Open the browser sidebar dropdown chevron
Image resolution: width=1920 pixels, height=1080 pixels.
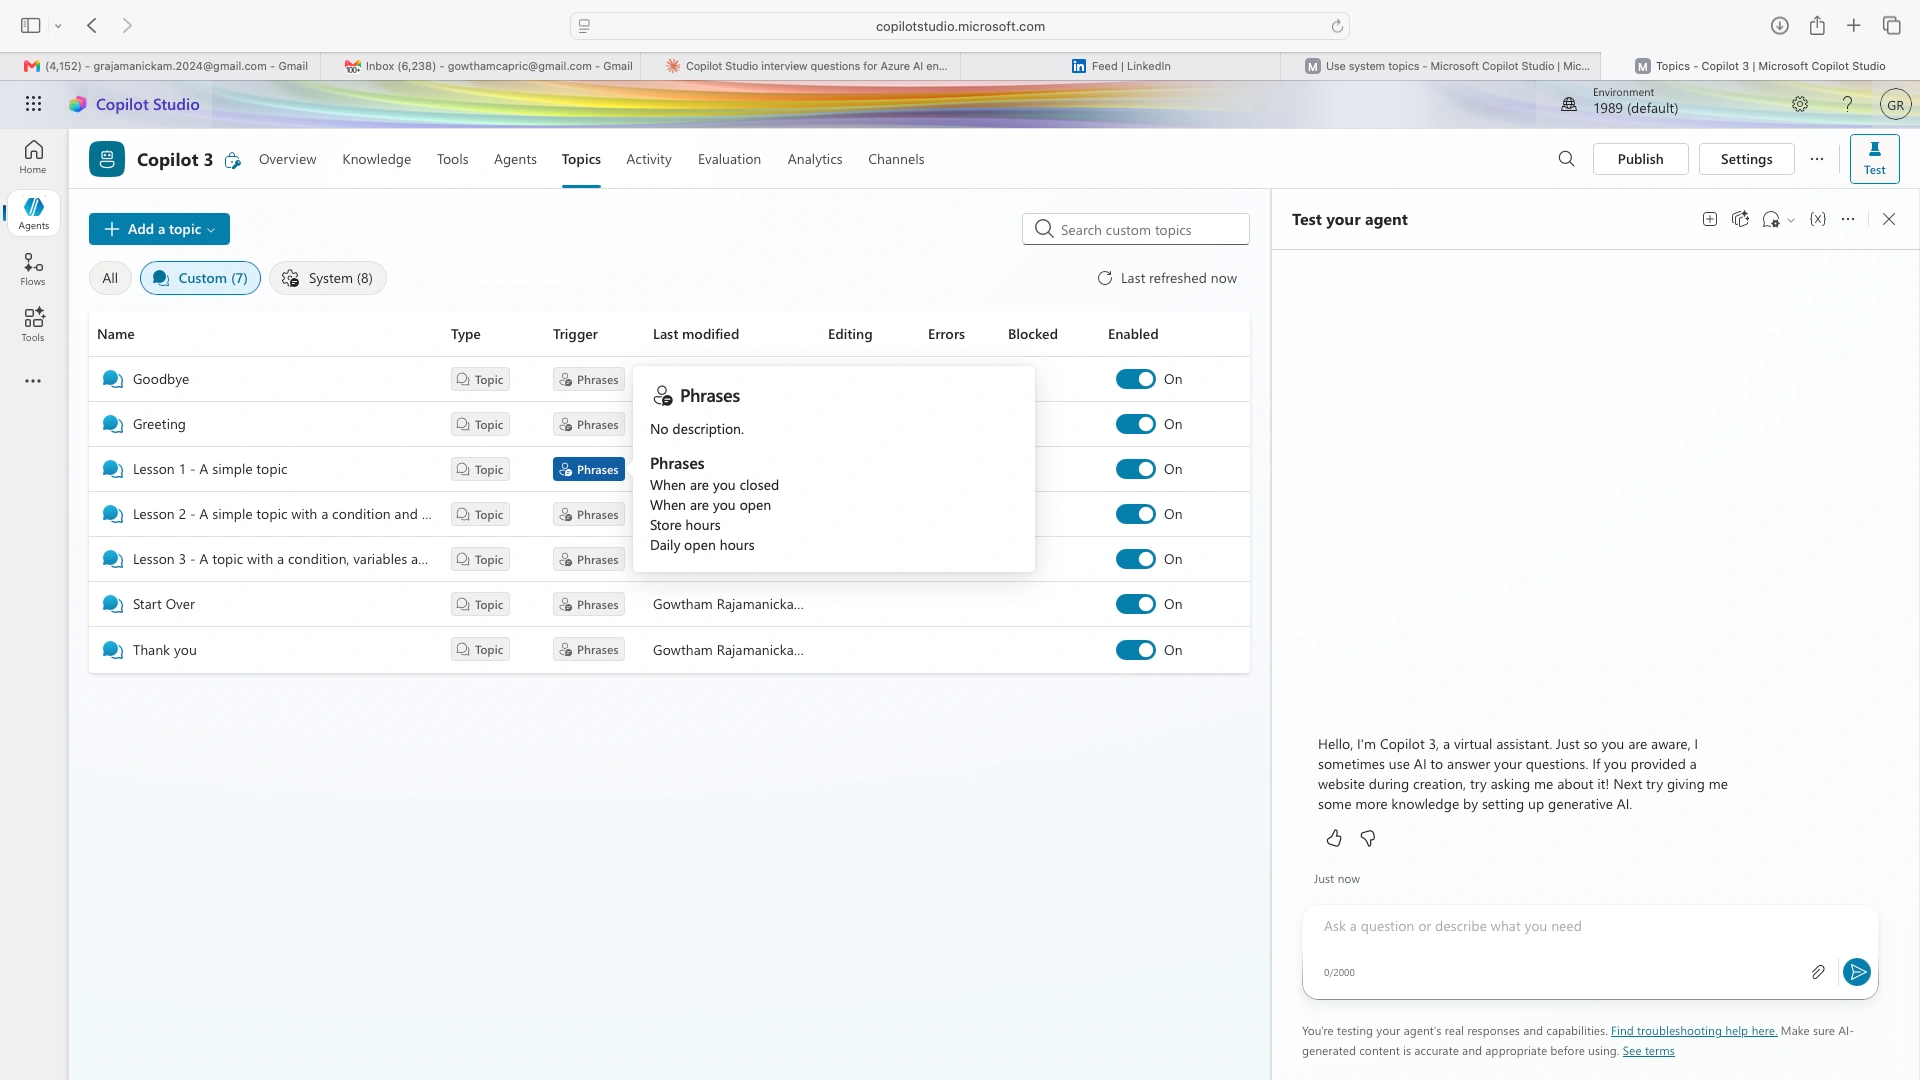tap(58, 26)
